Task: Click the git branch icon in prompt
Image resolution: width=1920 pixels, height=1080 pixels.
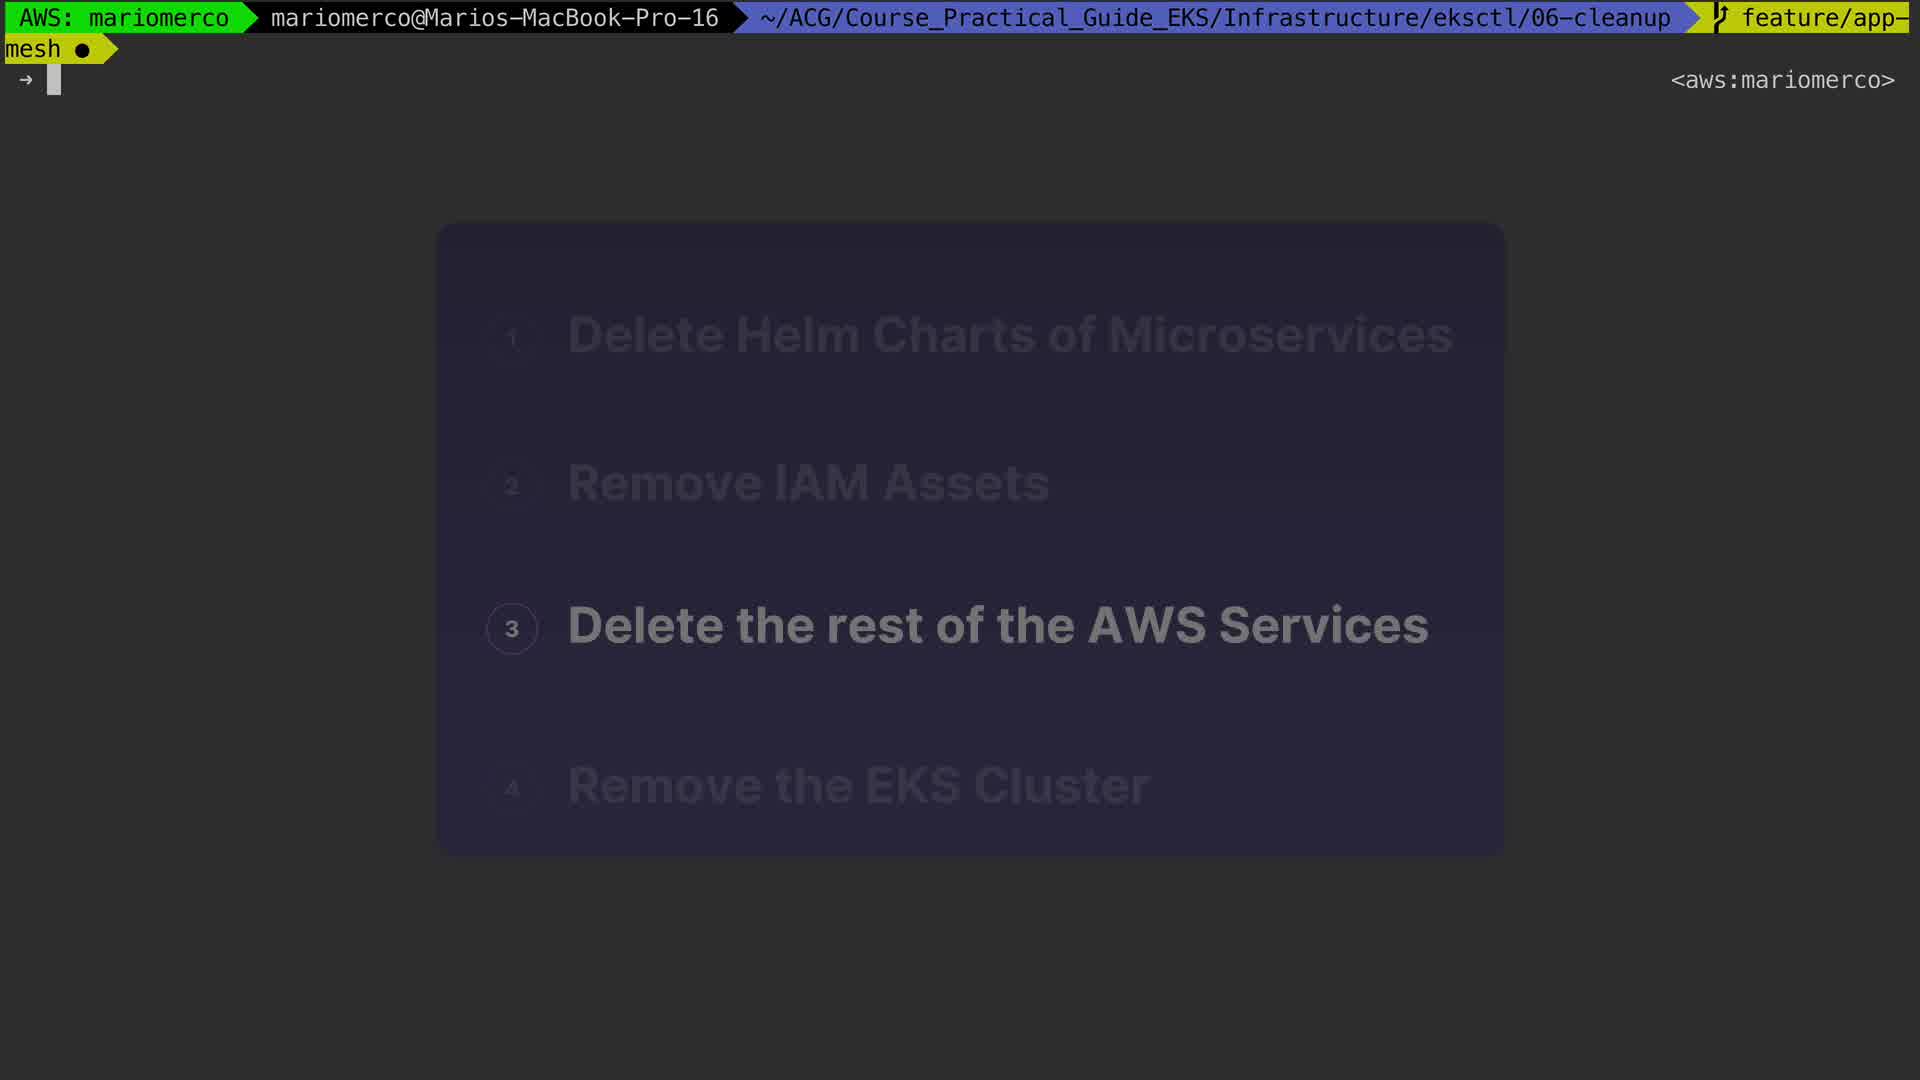Action: click(x=1721, y=17)
